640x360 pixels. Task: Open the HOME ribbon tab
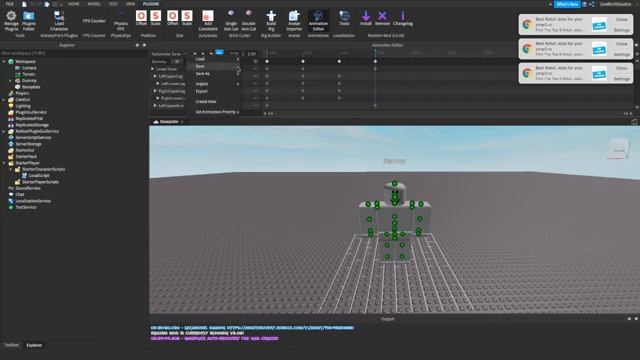coord(74,4)
